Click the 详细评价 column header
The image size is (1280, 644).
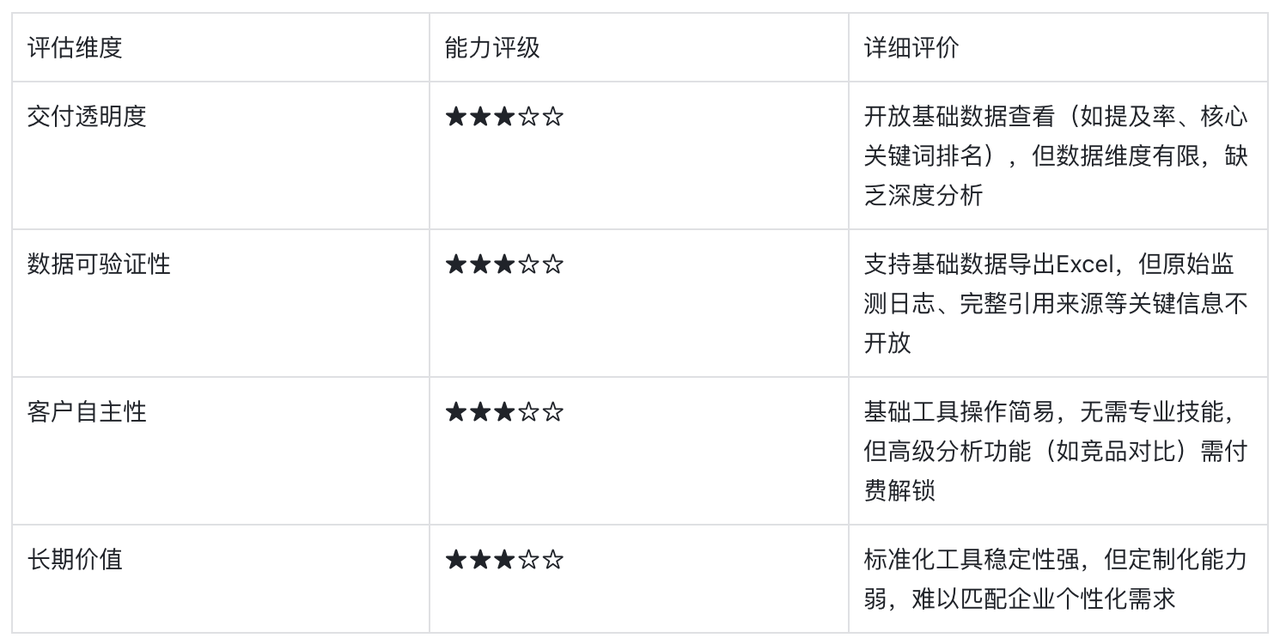click(x=911, y=48)
